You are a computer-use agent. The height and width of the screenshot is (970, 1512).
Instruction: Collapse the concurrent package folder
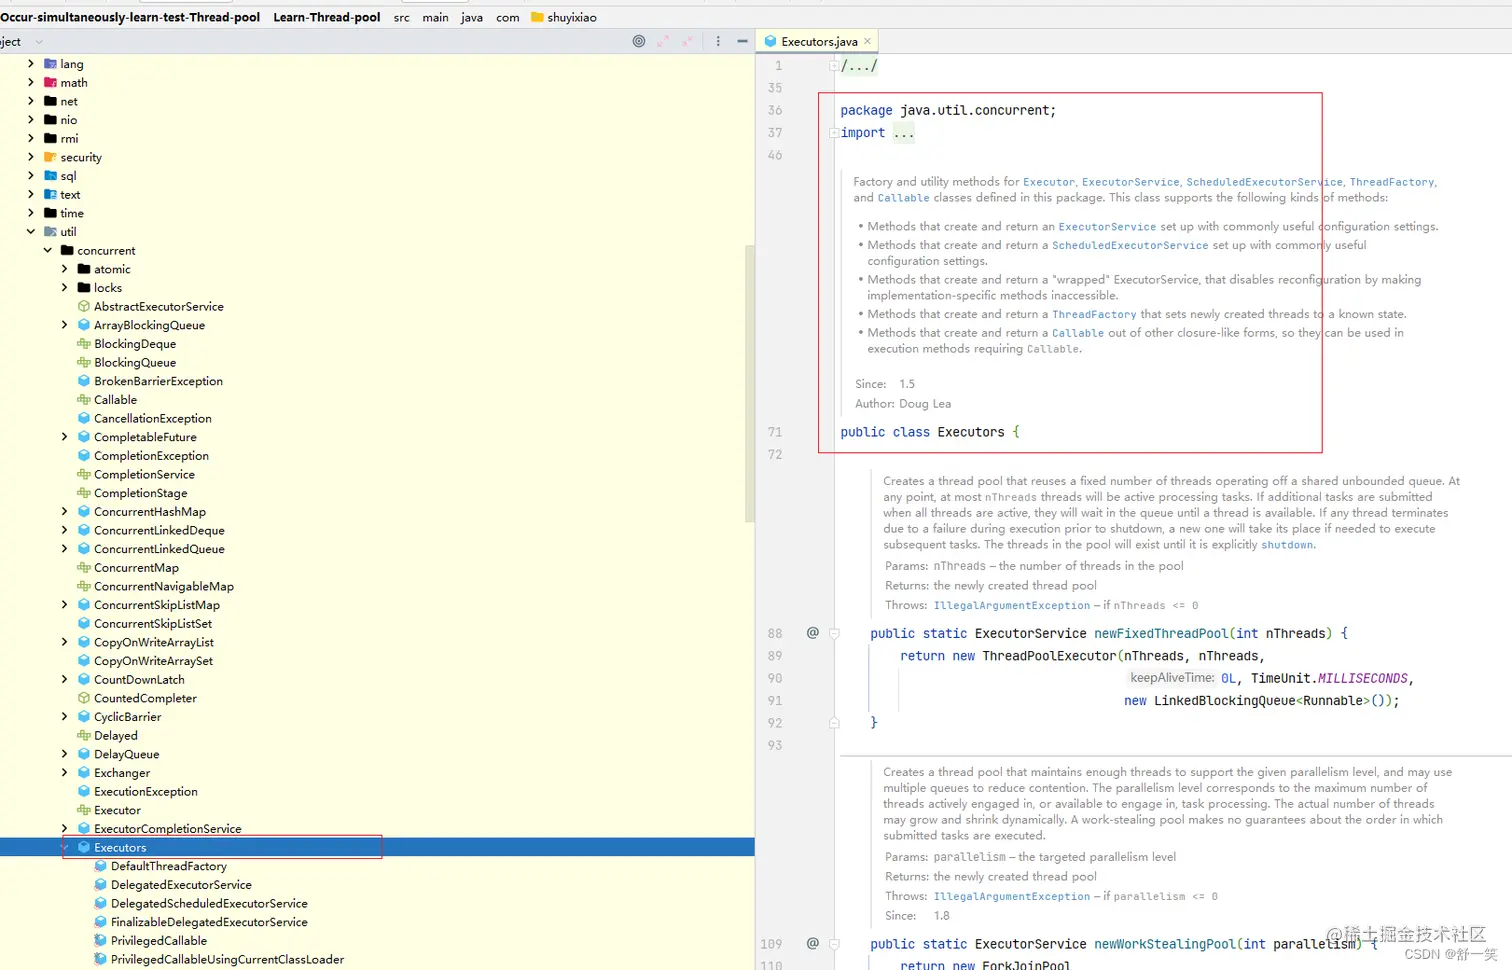click(x=48, y=250)
